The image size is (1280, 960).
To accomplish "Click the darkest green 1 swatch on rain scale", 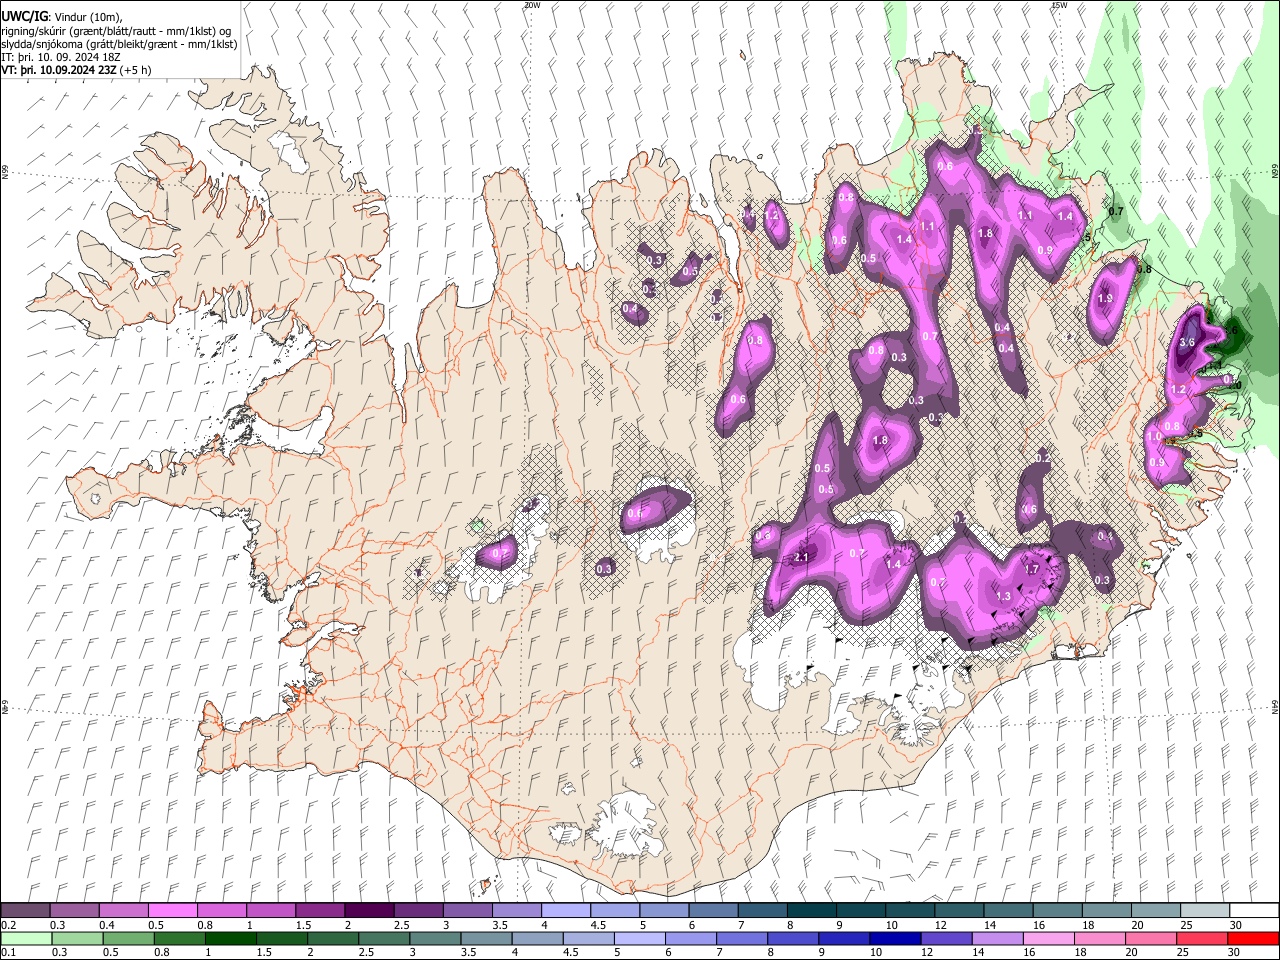I will pos(230,938).
